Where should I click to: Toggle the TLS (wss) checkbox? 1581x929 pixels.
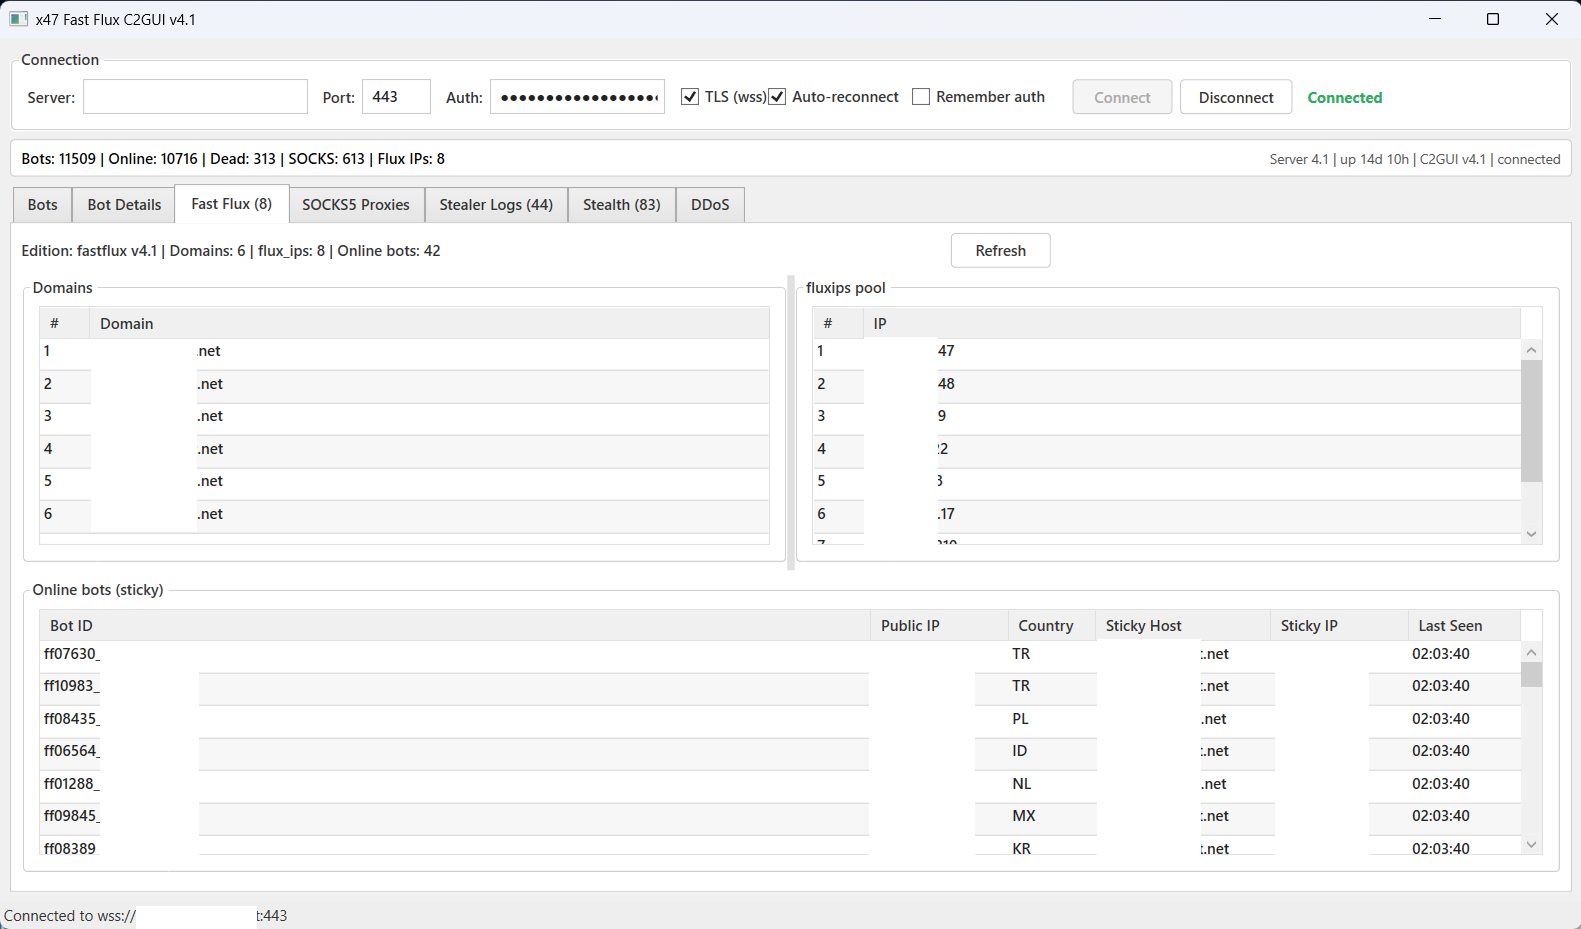pos(690,97)
